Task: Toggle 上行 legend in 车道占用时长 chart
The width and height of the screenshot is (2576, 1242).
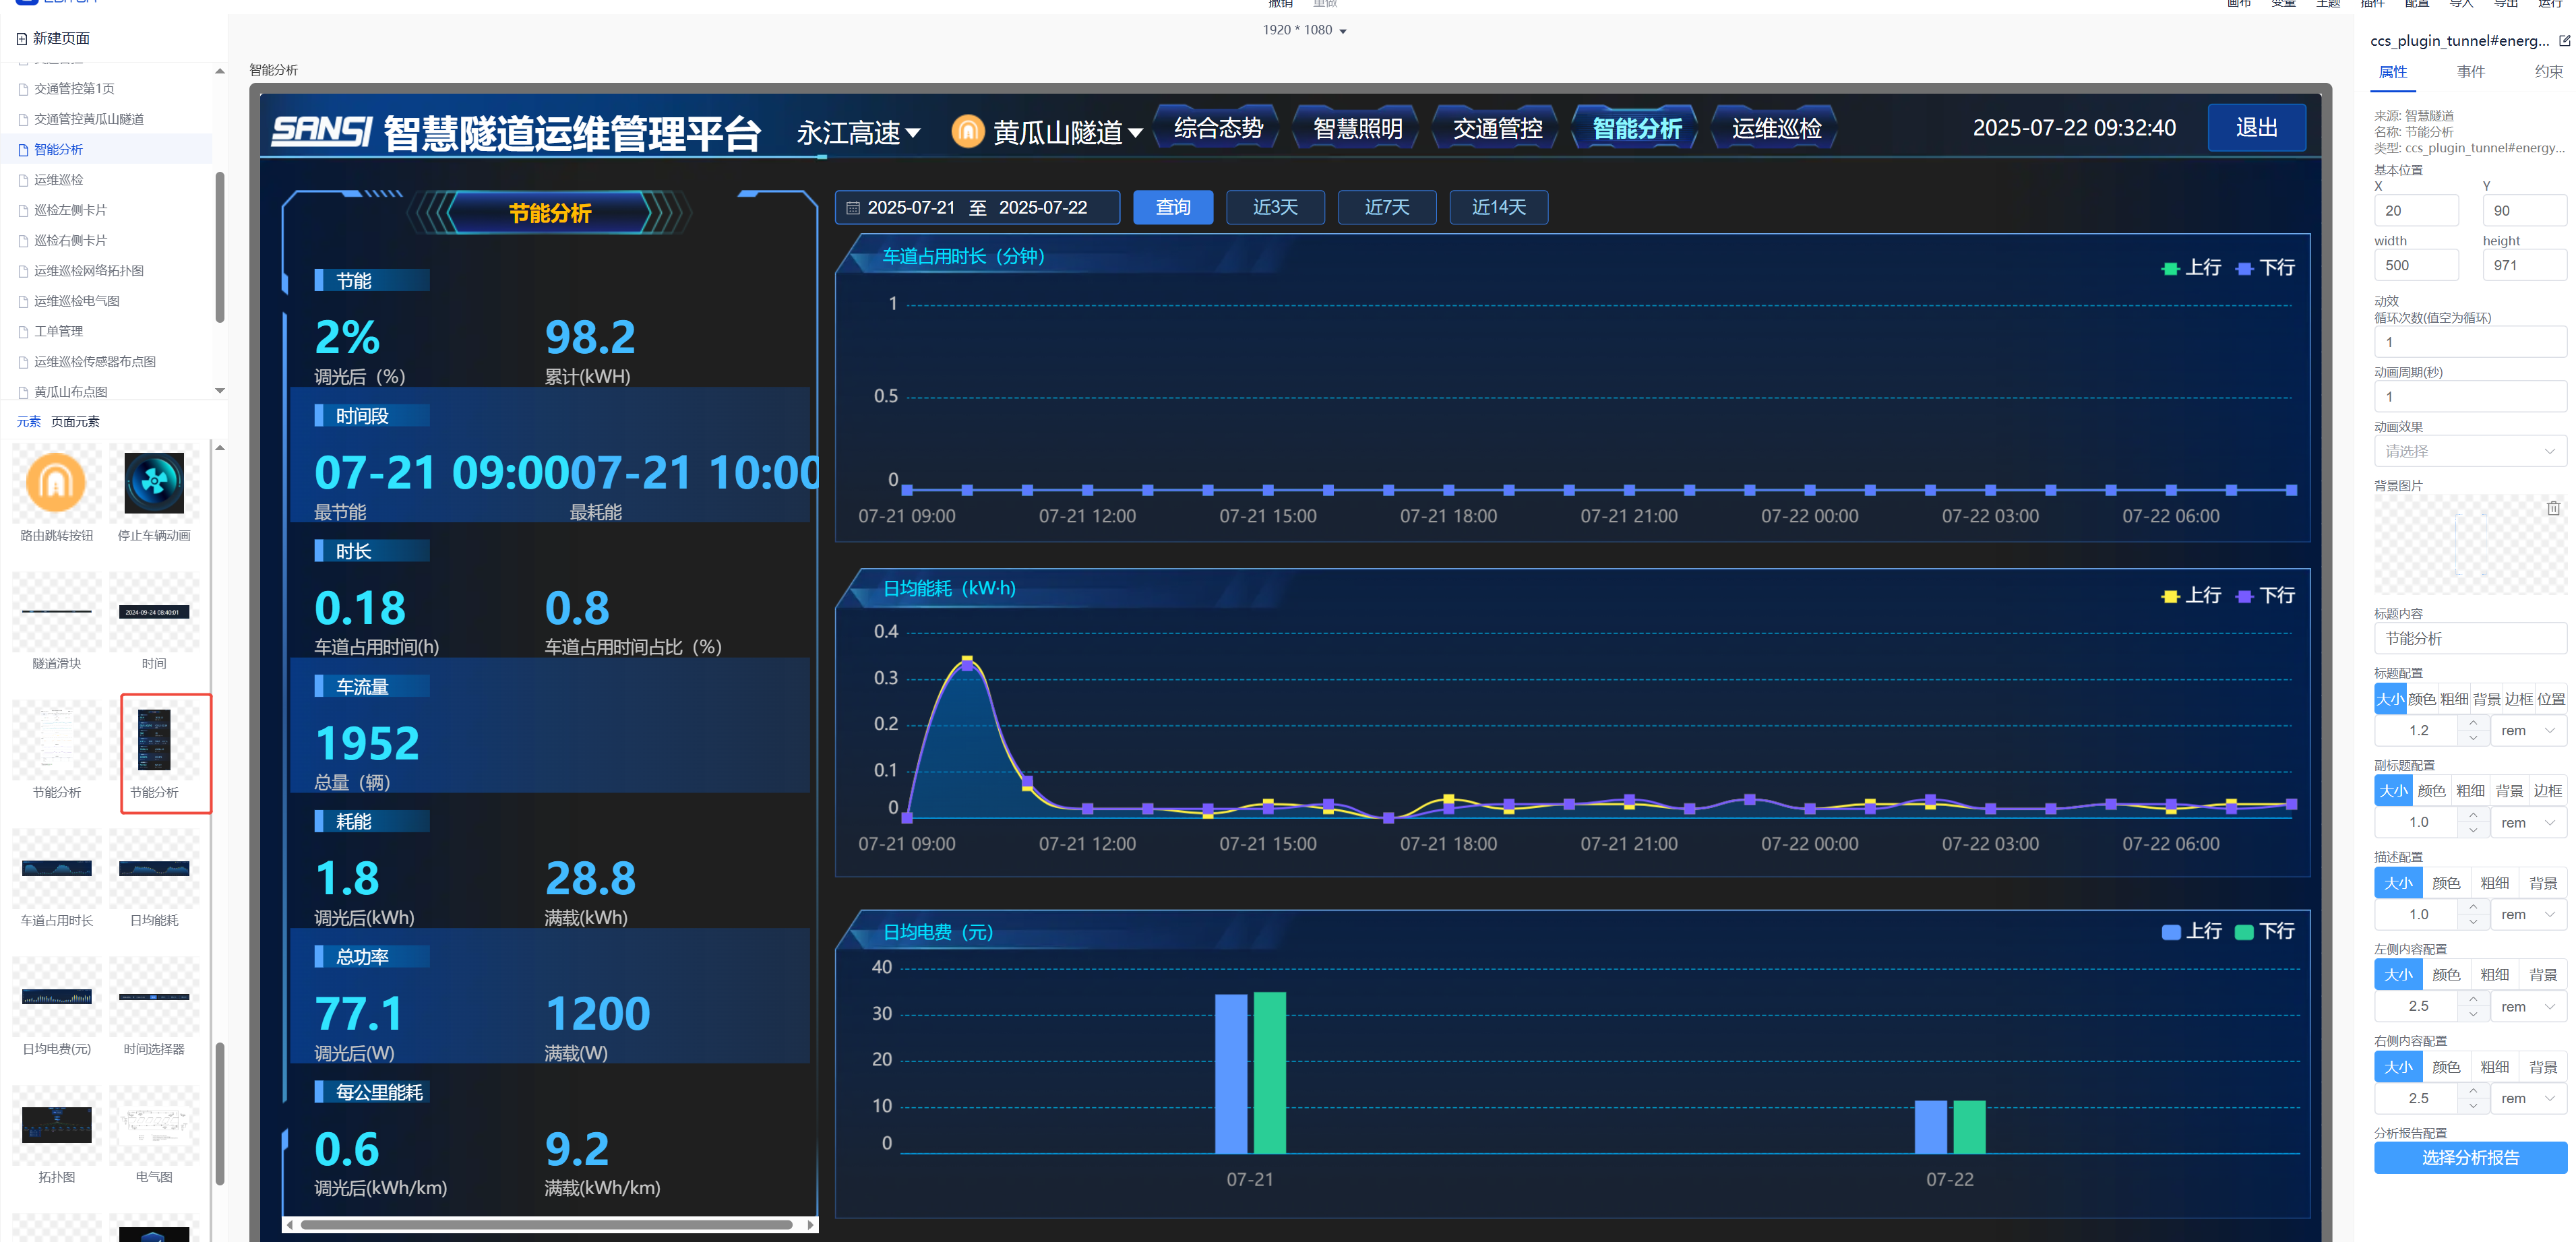Action: click(2191, 268)
